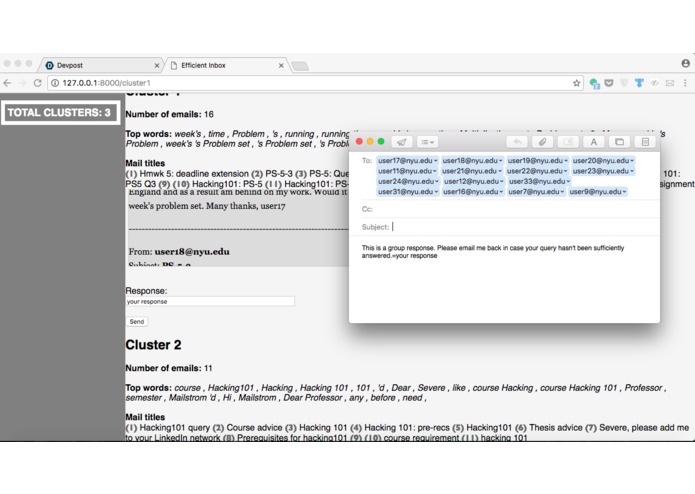
Task: Expand the user18@nyu.edu recipient dropdown
Action: 500,161
